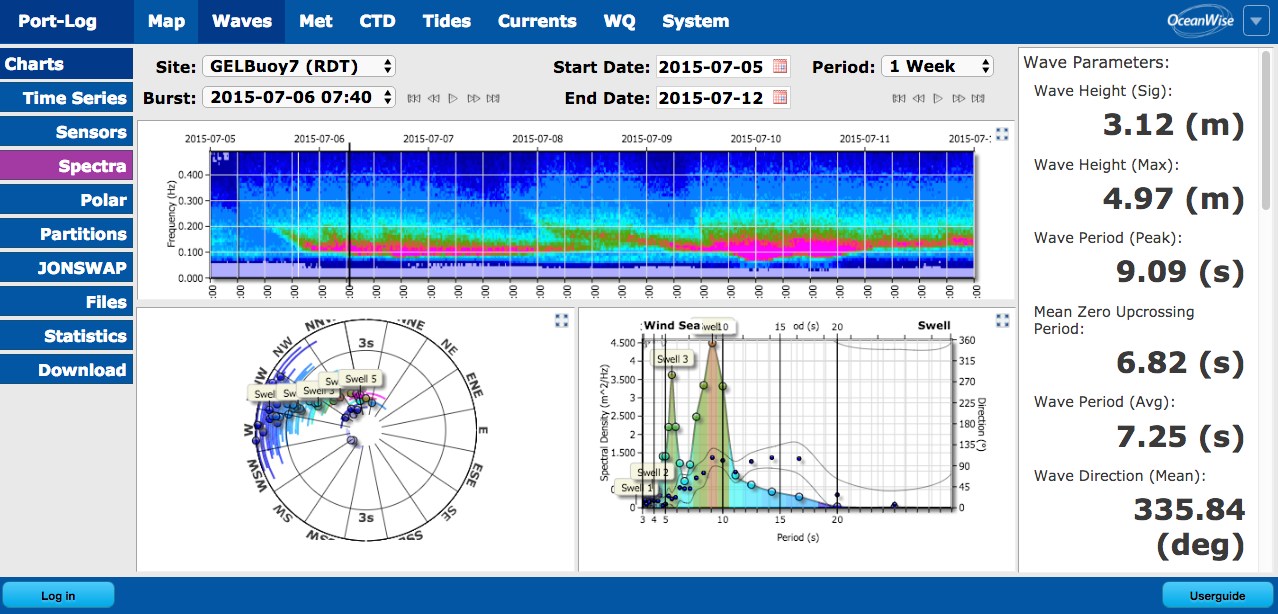The height and width of the screenshot is (614, 1278).
Task: Step period forward with fast-forward icon
Action: [958, 98]
